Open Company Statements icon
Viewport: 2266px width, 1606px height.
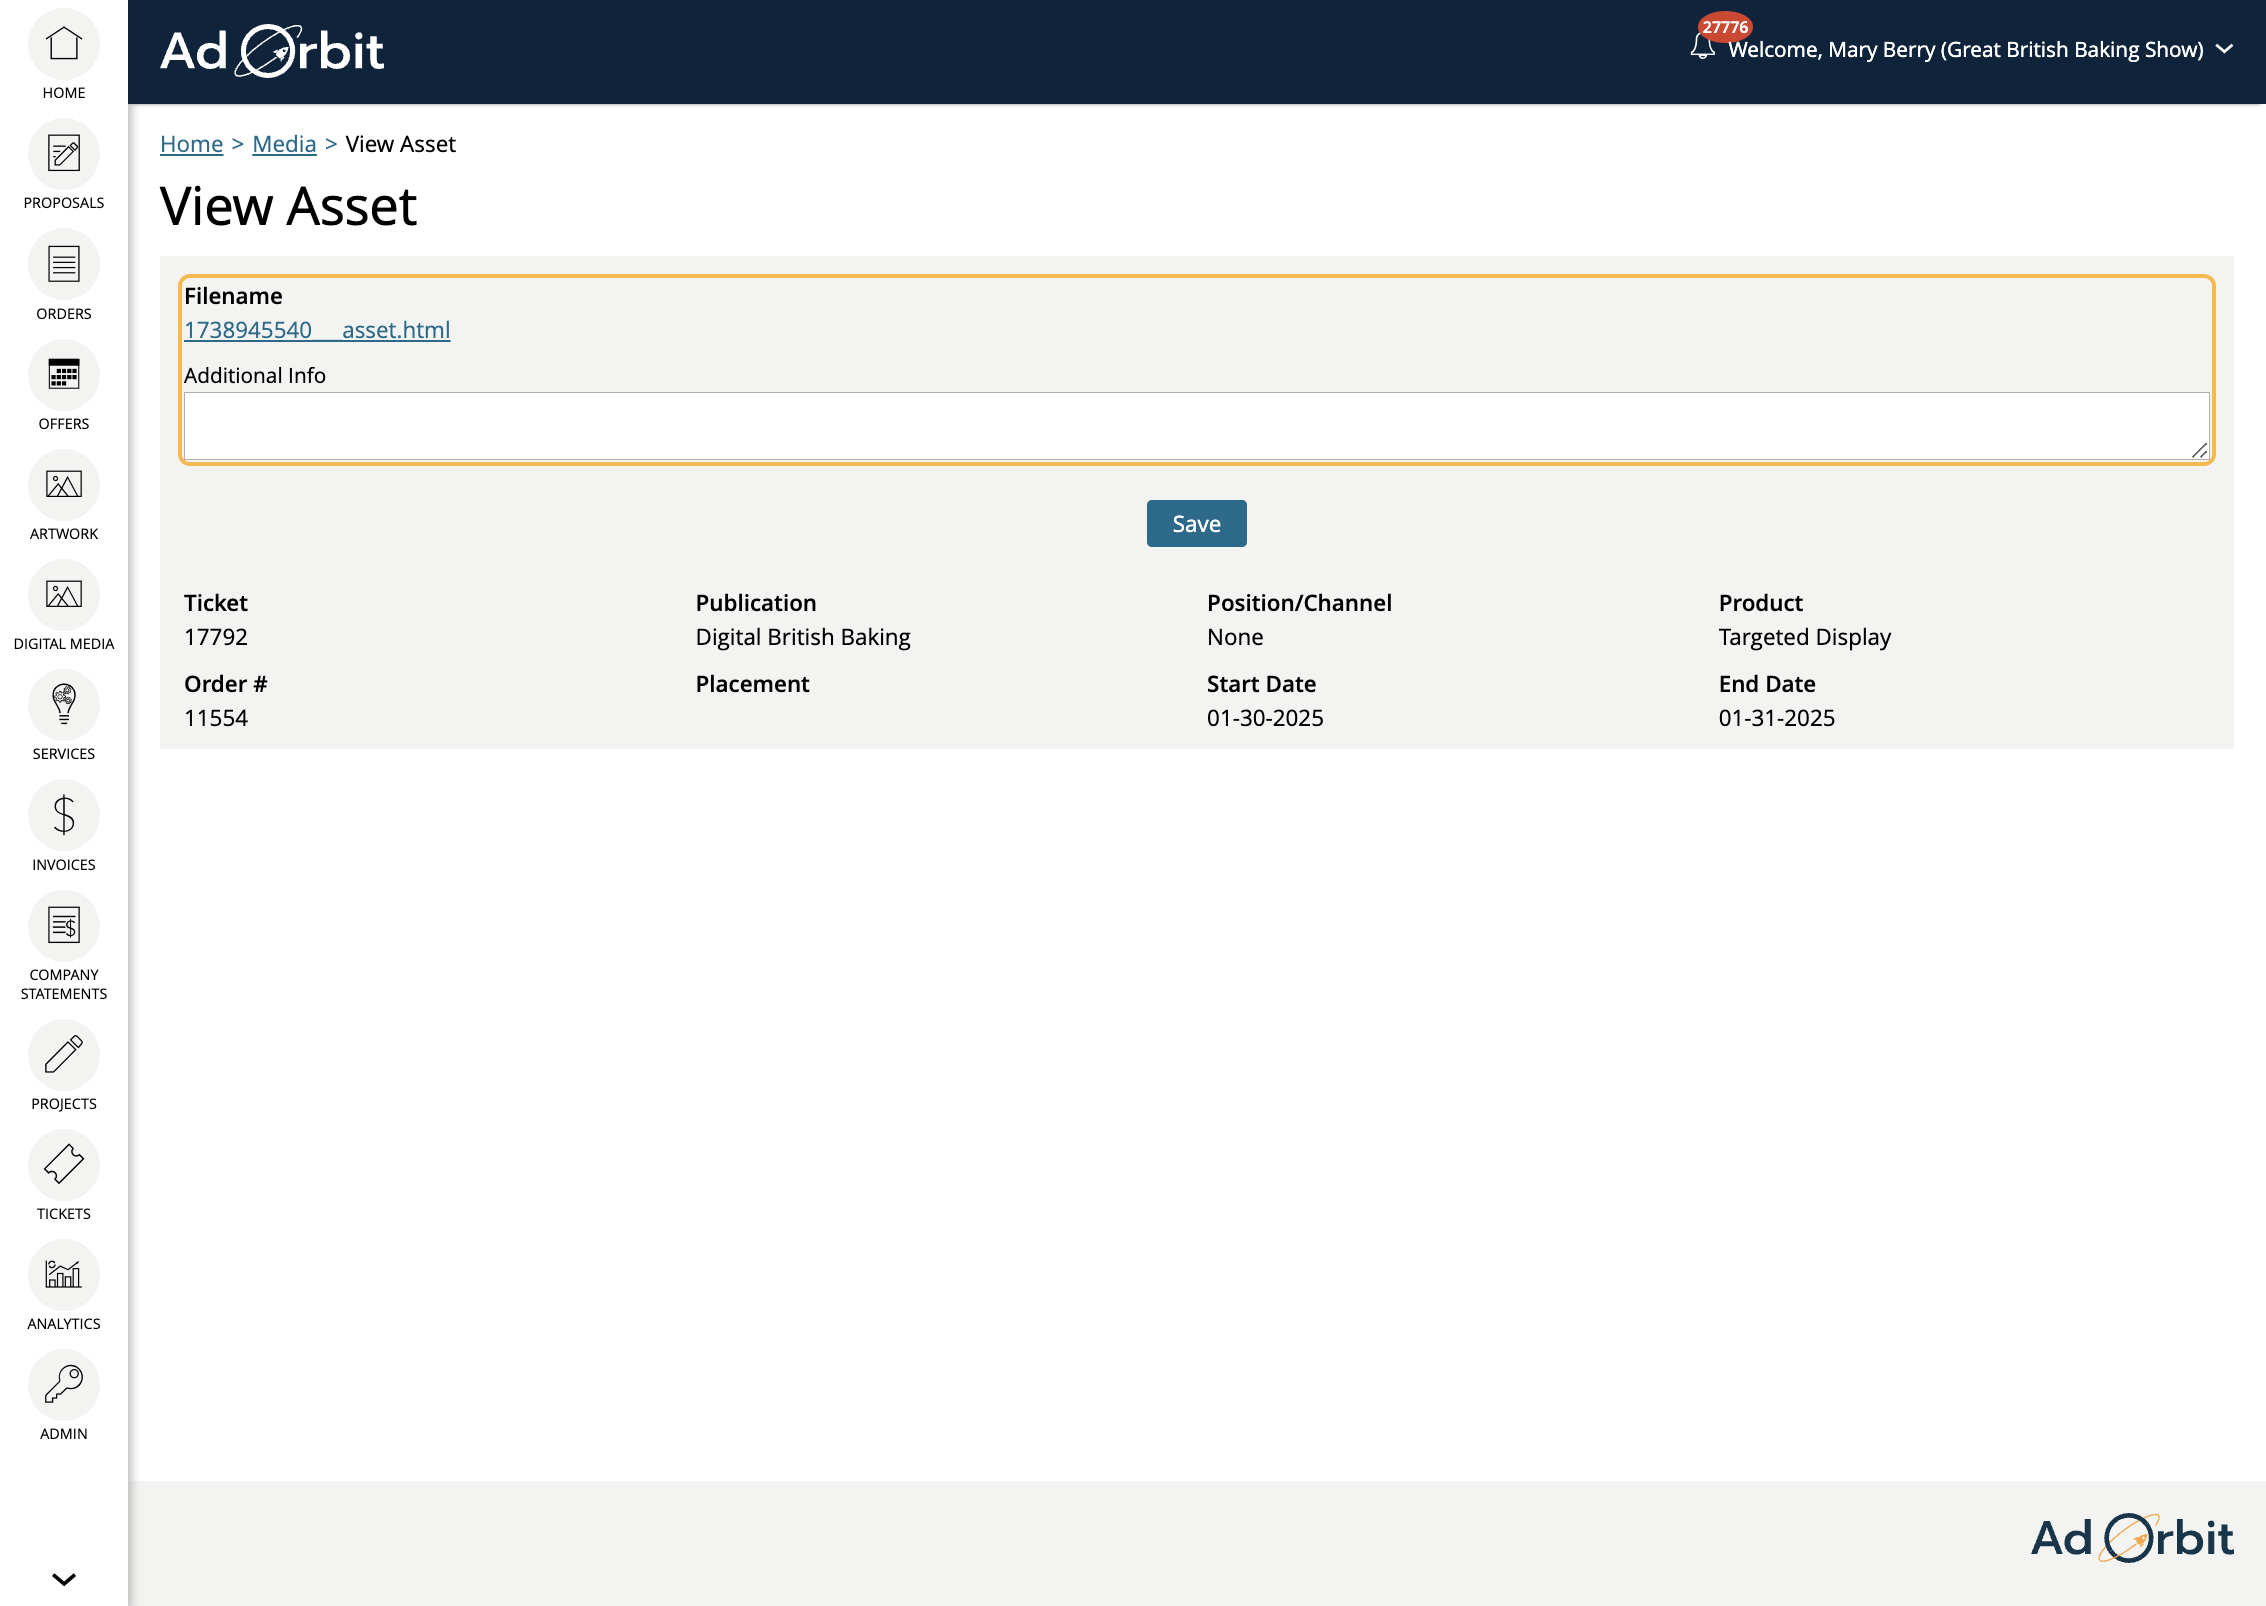point(64,925)
